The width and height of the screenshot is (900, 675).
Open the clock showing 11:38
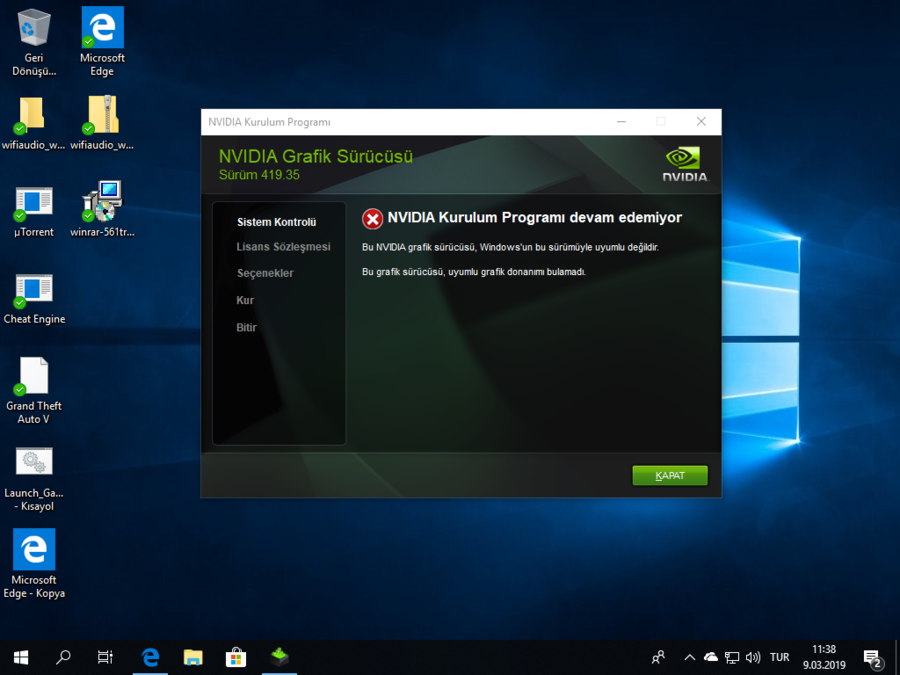(824, 657)
